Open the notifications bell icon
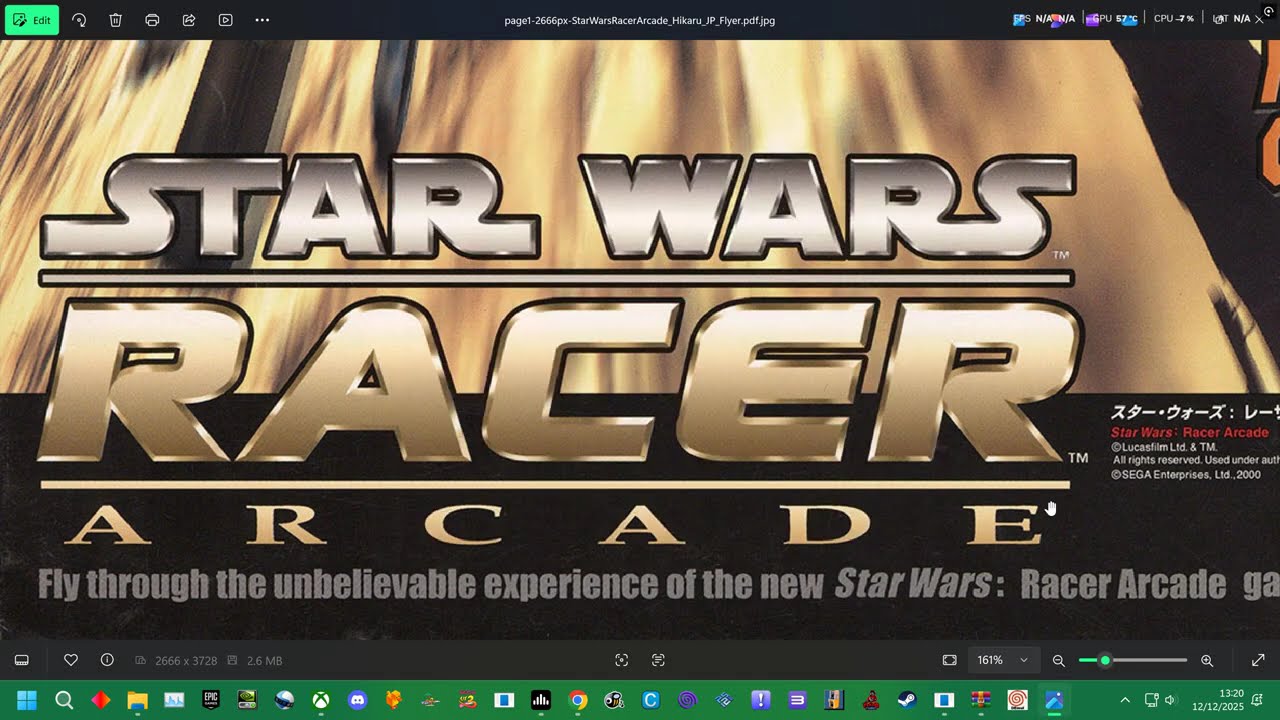The image size is (1280, 720). 1256,700
